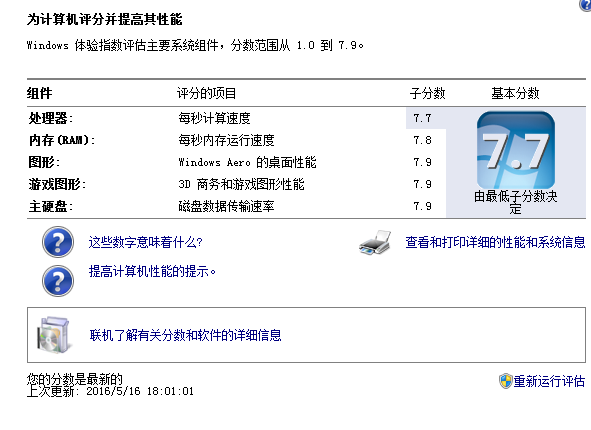Click the 游戏图形 subscore 7.9
Image resolution: width=591 pixels, height=430 pixels.
[x=422, y=184]
